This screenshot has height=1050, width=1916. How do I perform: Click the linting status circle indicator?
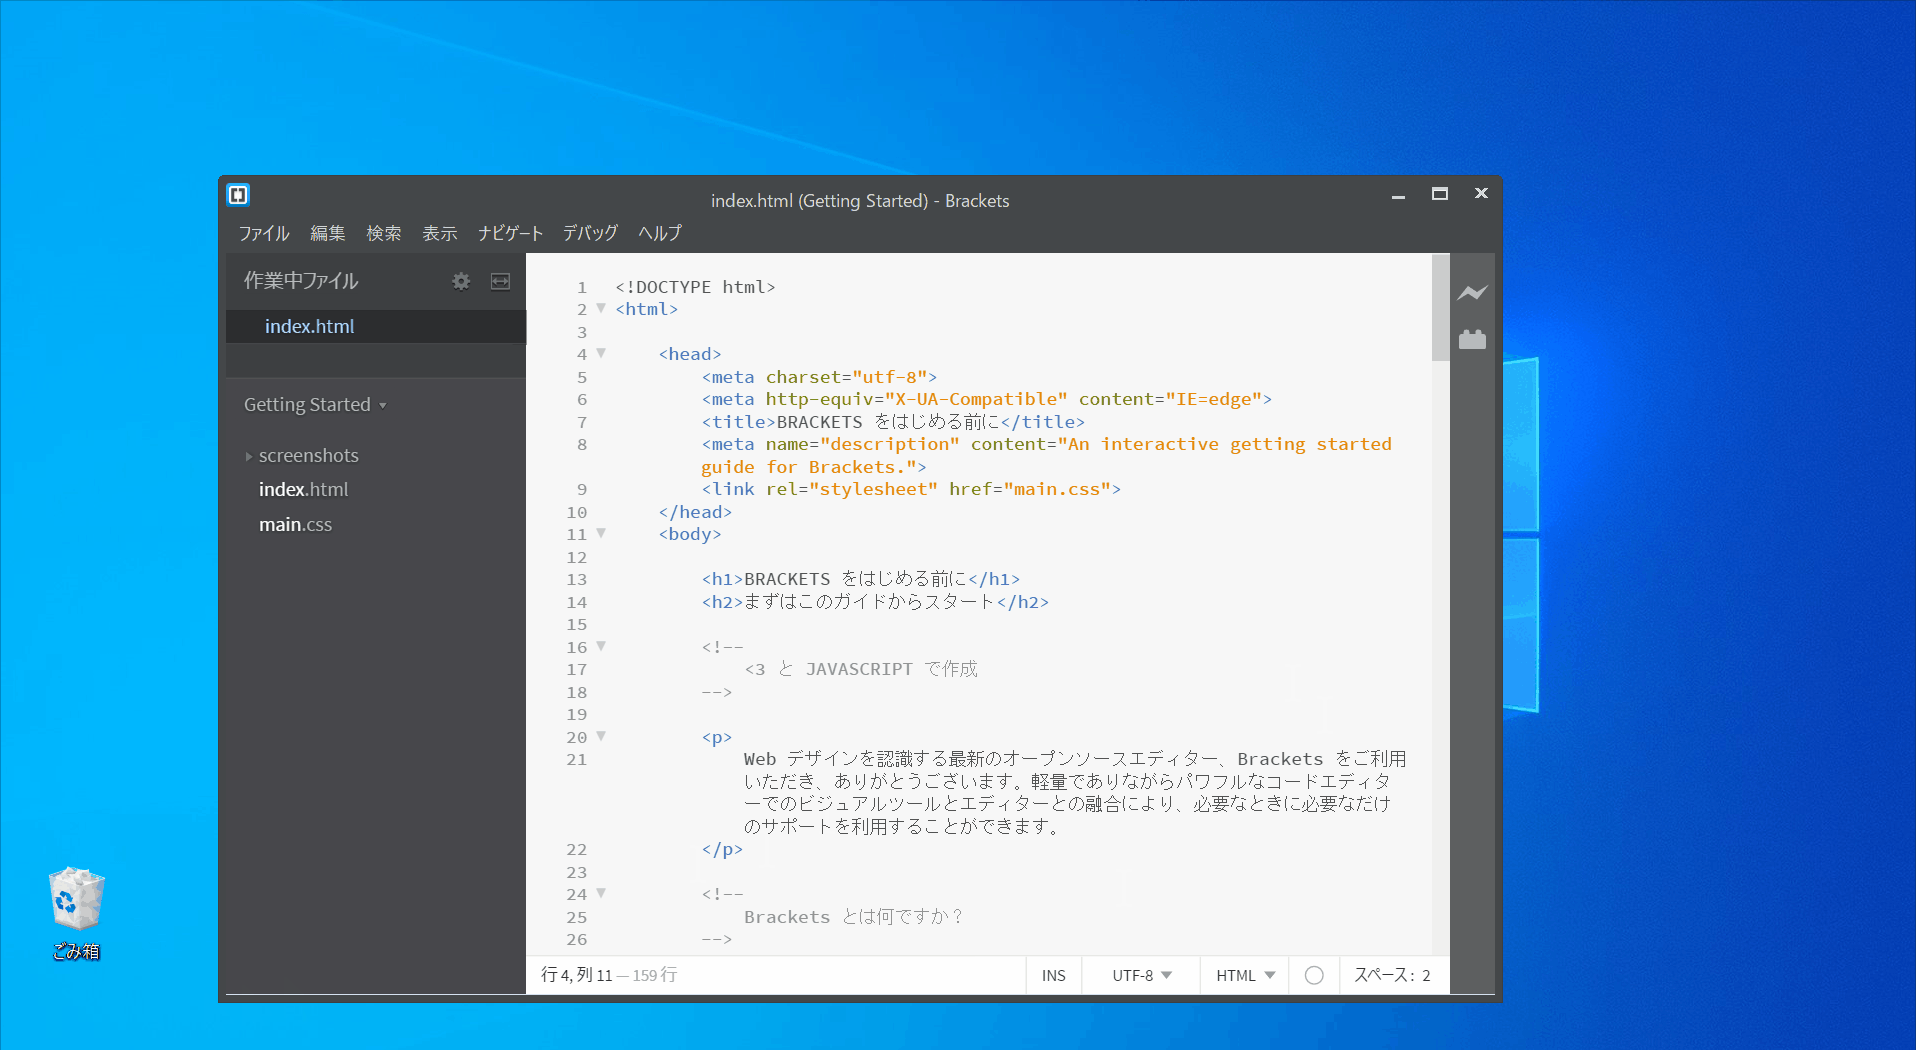click(x=1314, y=975)
